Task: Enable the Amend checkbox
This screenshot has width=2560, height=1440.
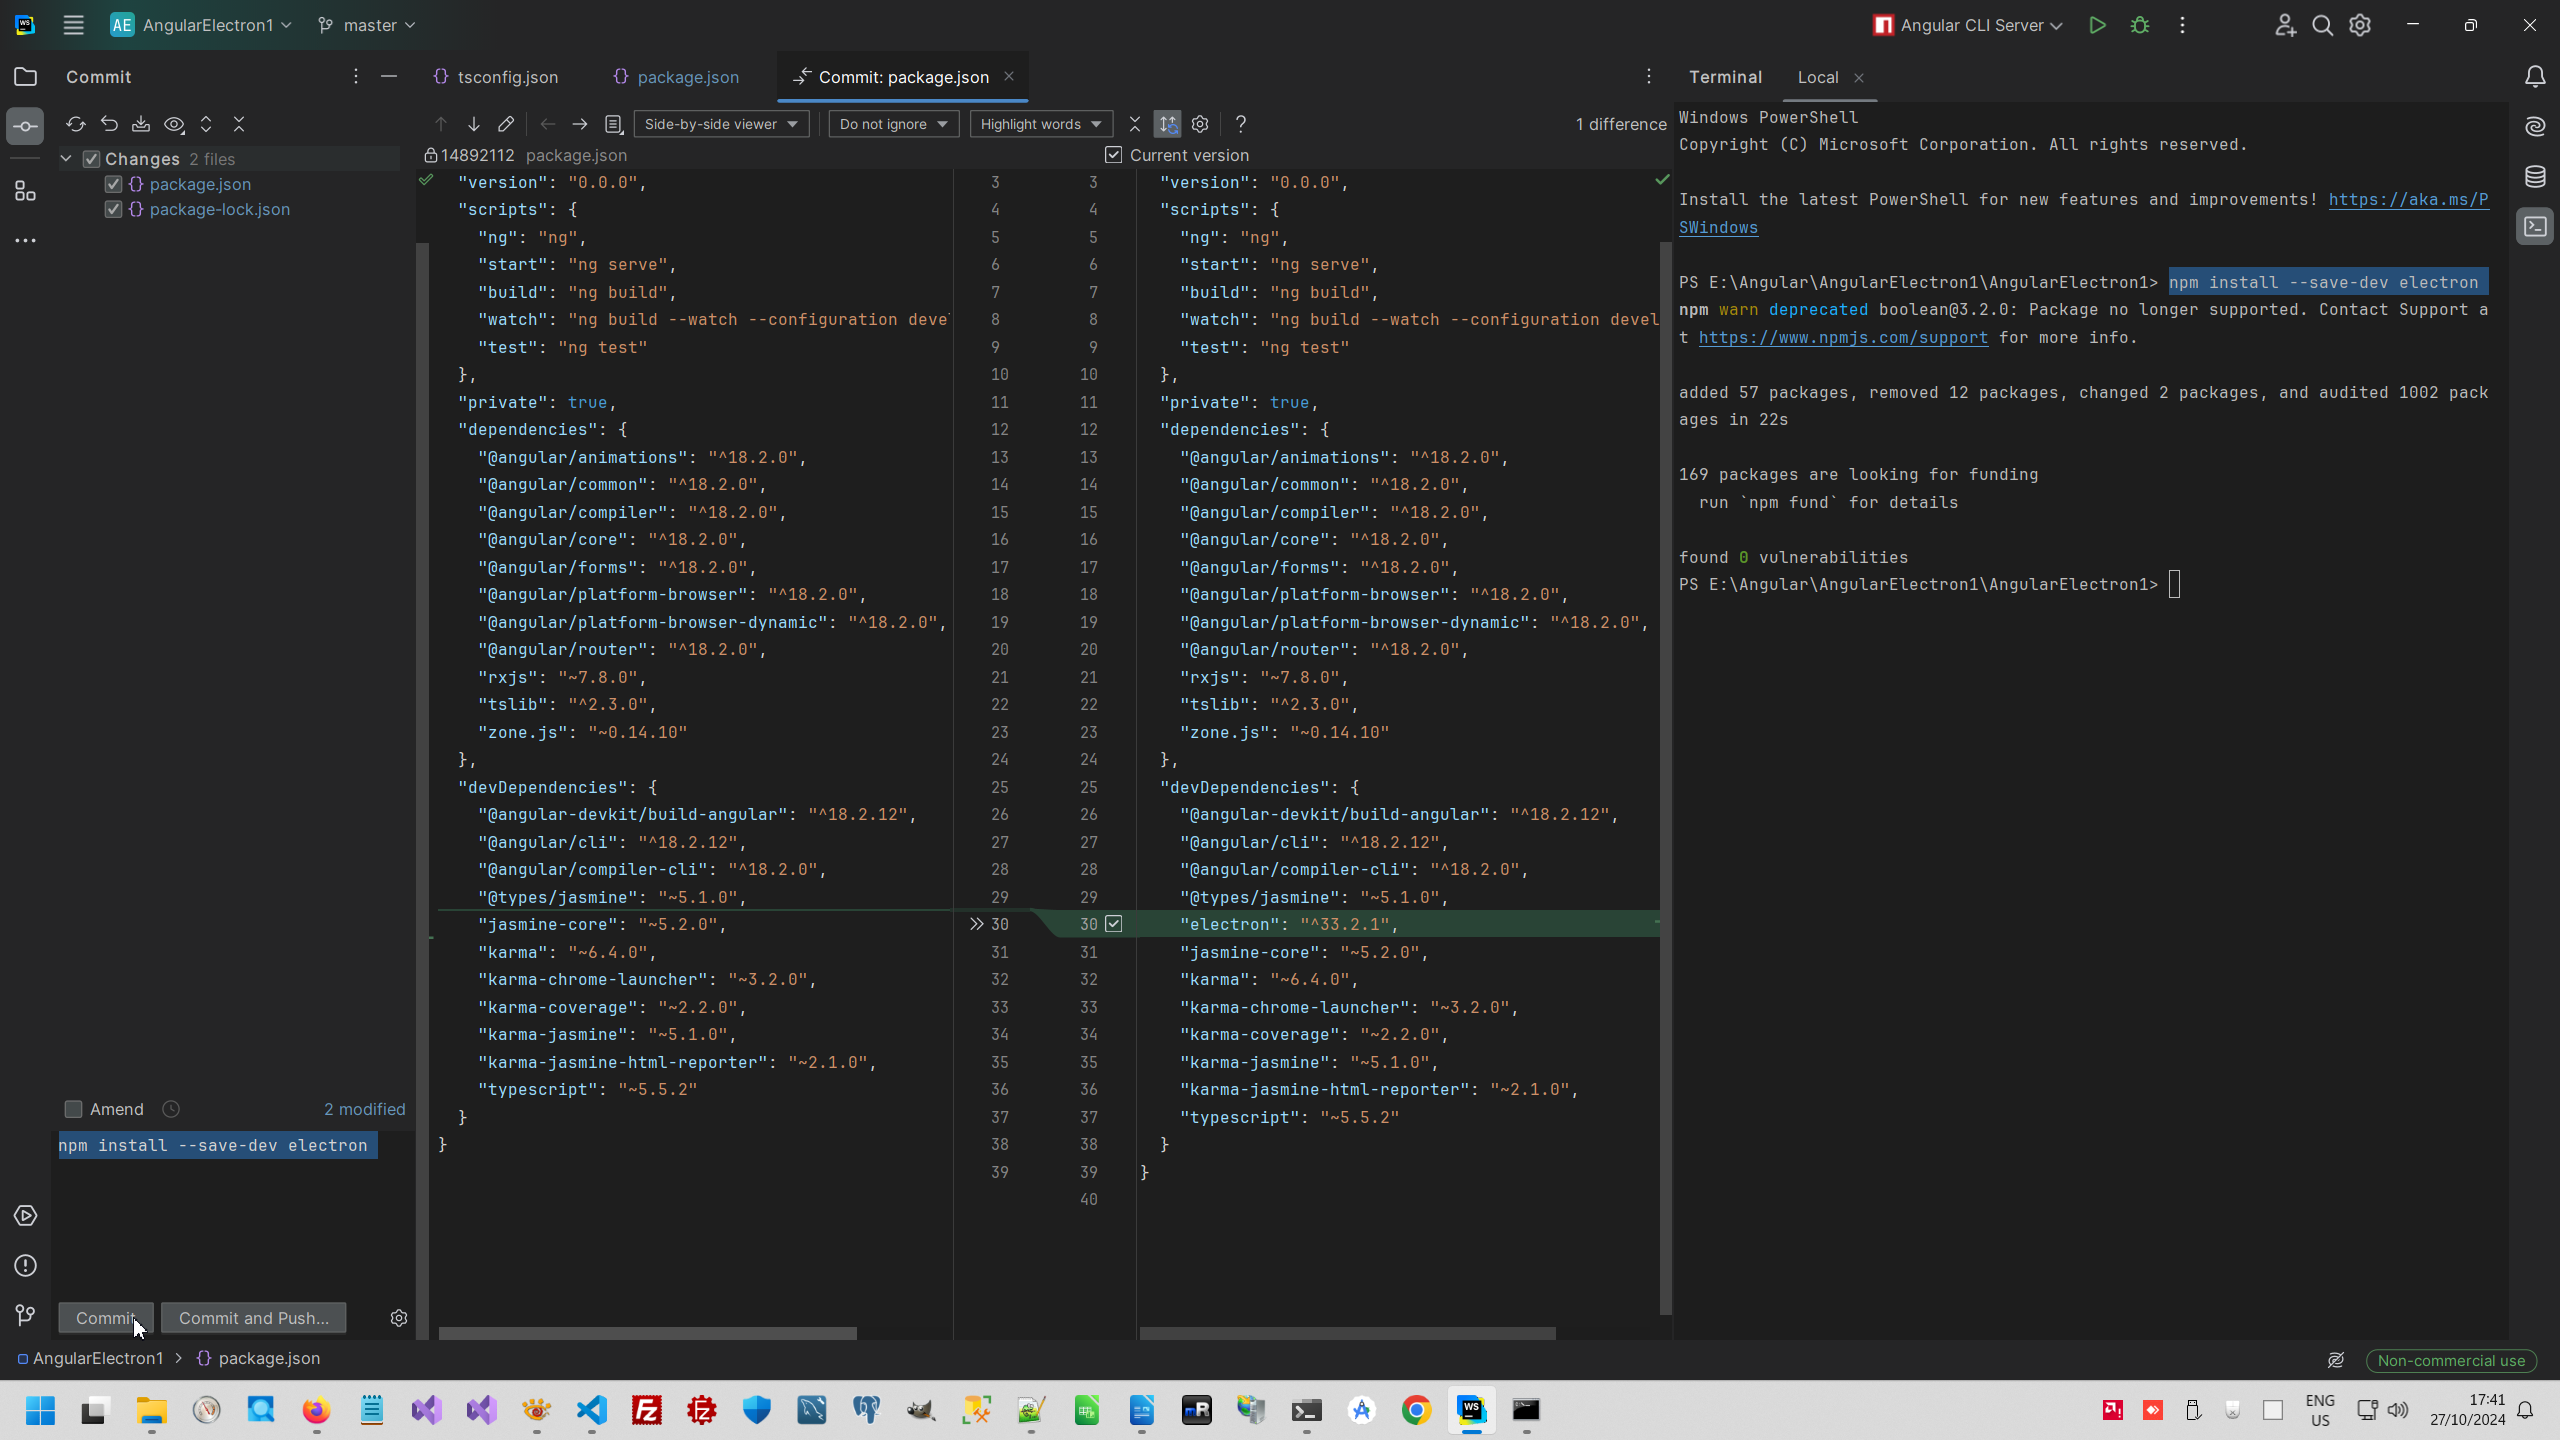Action: click(73, 1109)
